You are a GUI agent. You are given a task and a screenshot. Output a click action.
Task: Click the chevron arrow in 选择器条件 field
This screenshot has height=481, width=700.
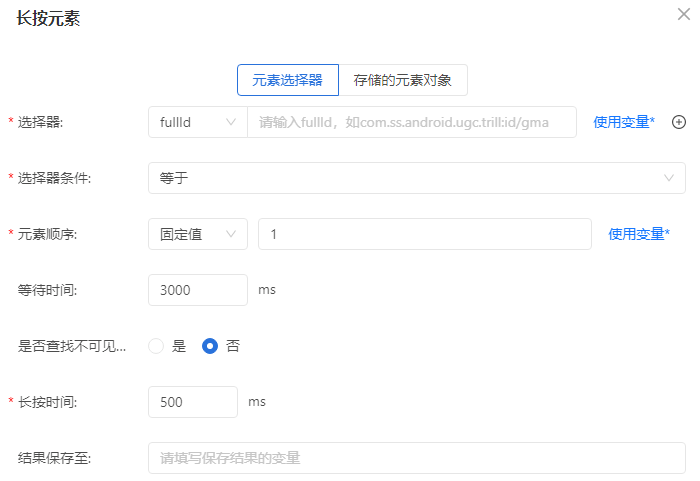[x=669, y=178]
